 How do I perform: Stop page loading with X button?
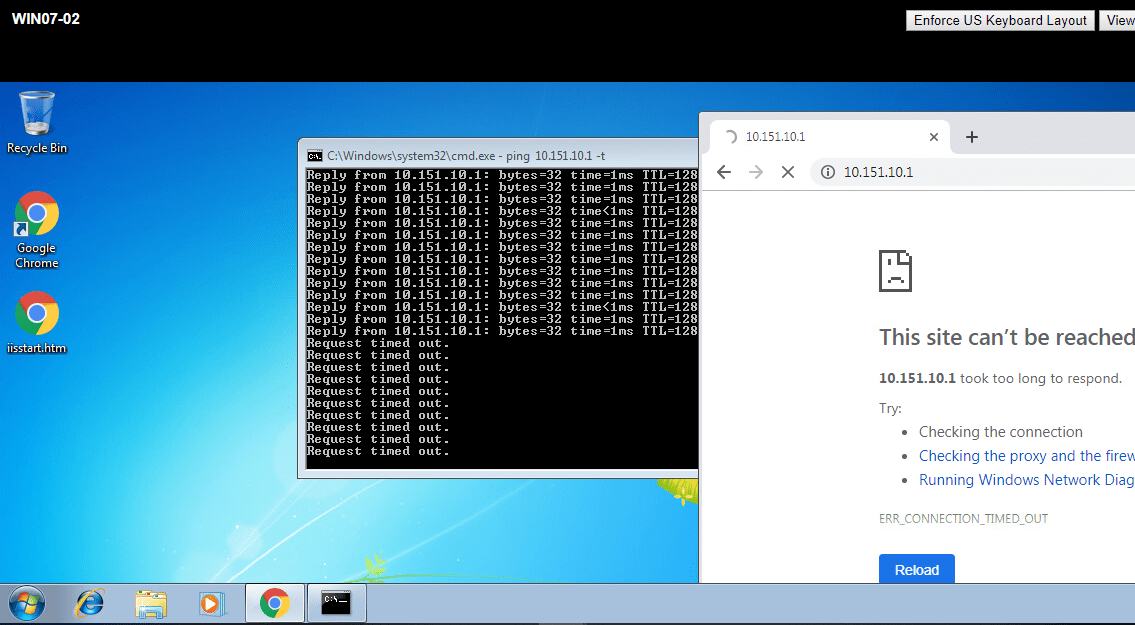pos(787,172)
